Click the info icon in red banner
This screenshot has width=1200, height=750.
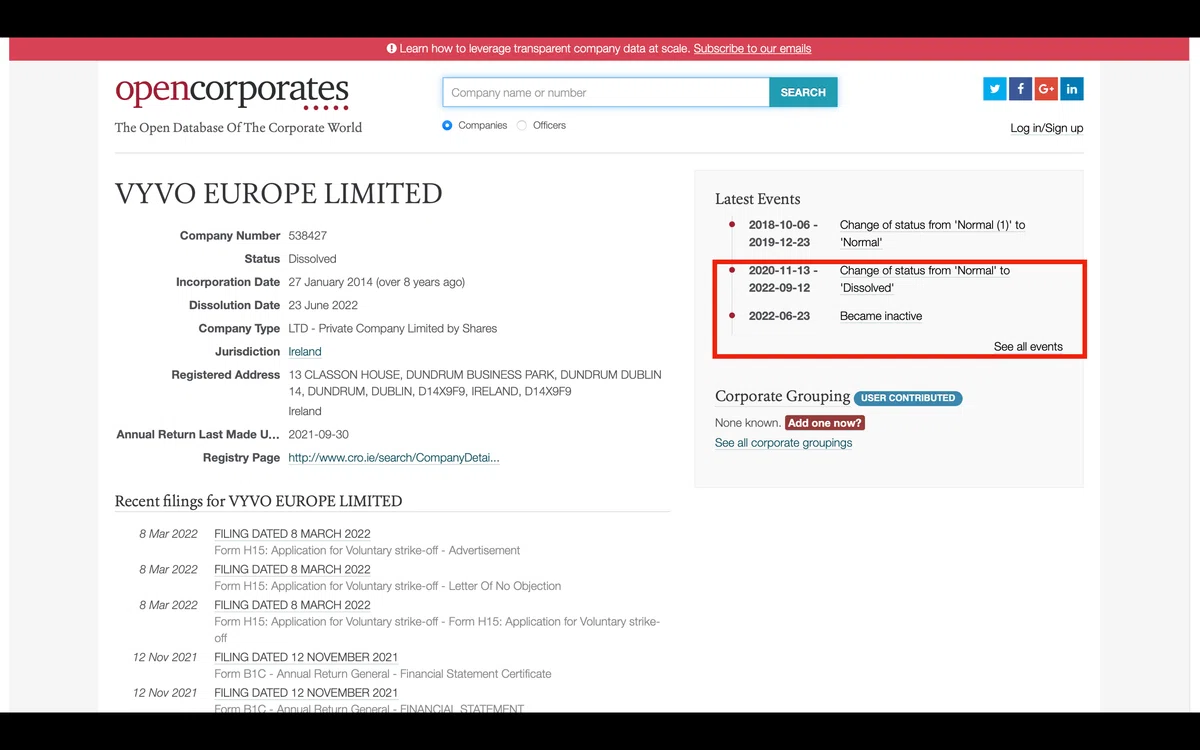coord(392,48)
